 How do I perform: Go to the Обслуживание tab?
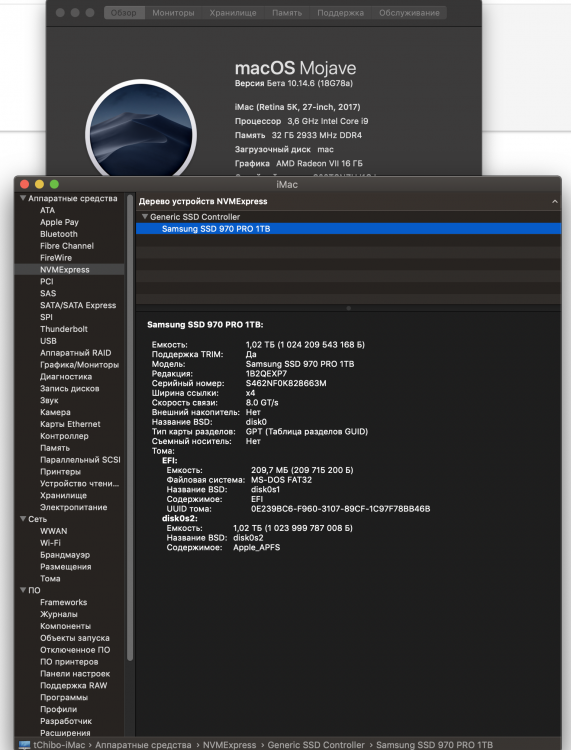pos(409,13)
